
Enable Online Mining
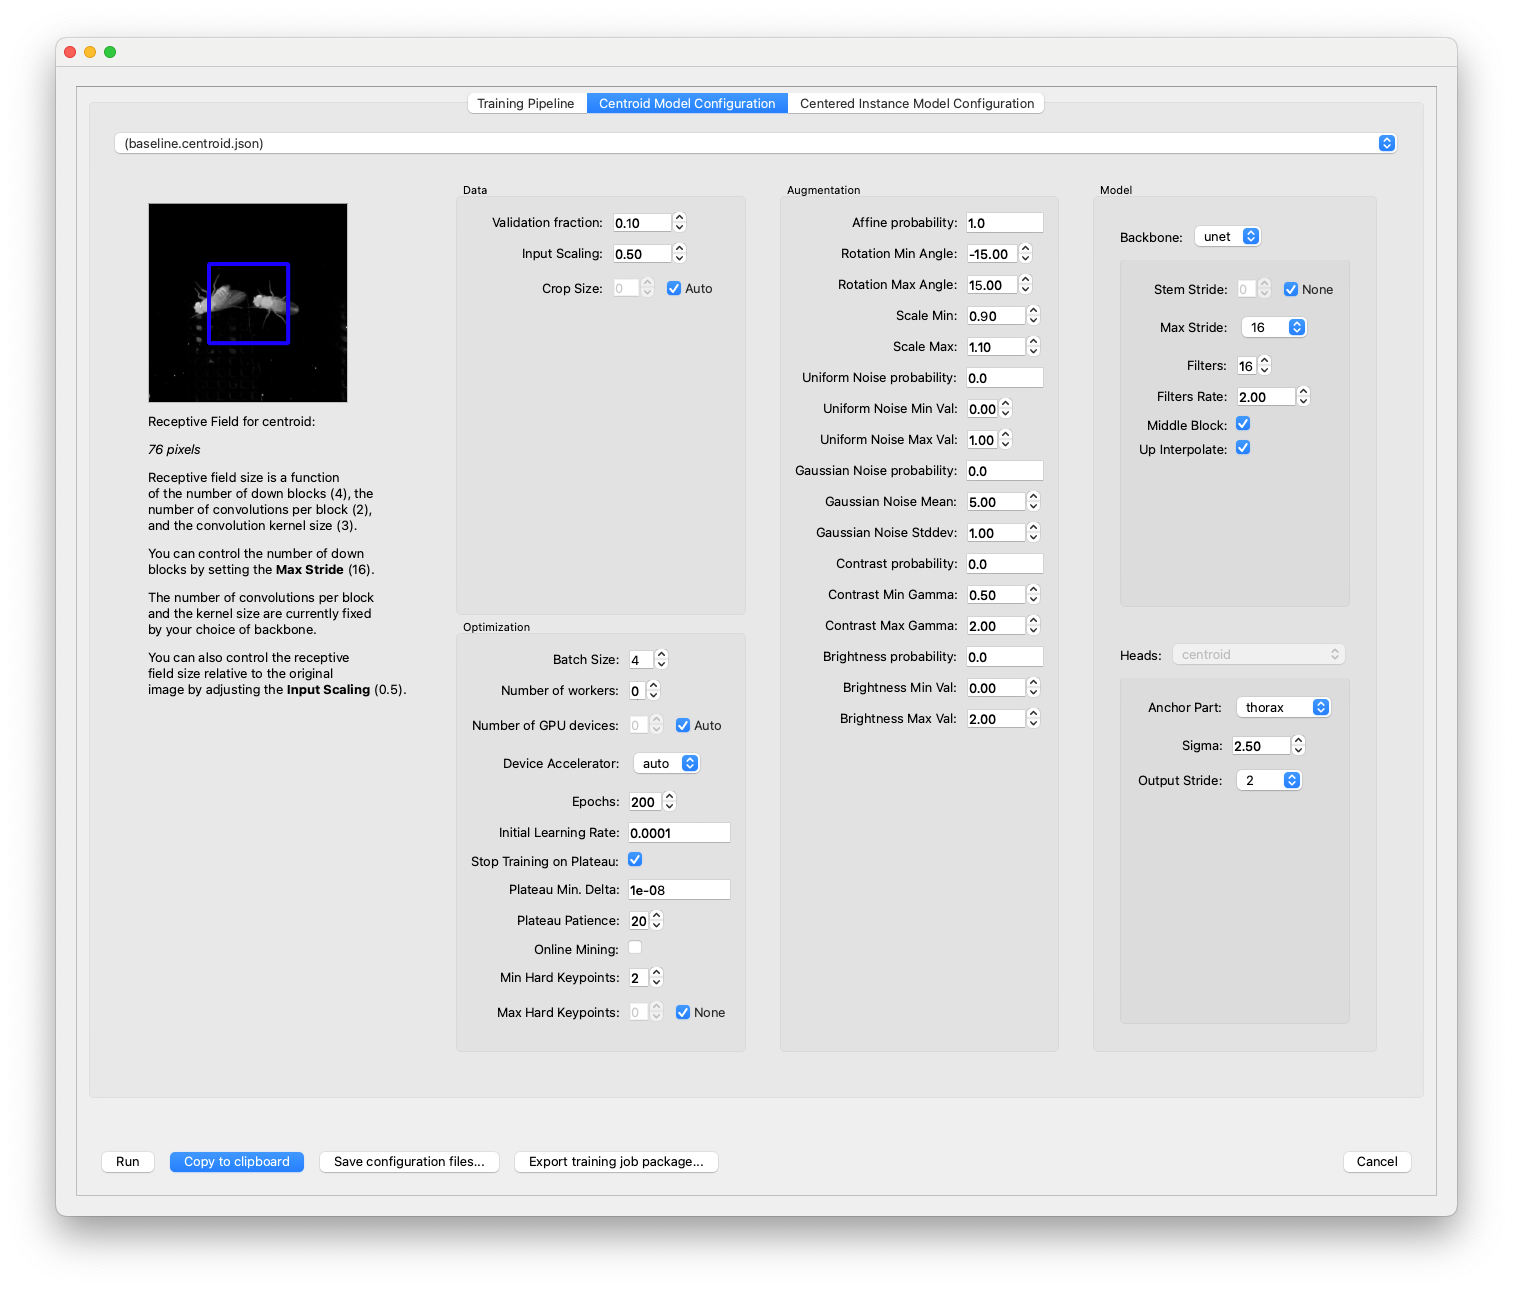tap(635, 947)
